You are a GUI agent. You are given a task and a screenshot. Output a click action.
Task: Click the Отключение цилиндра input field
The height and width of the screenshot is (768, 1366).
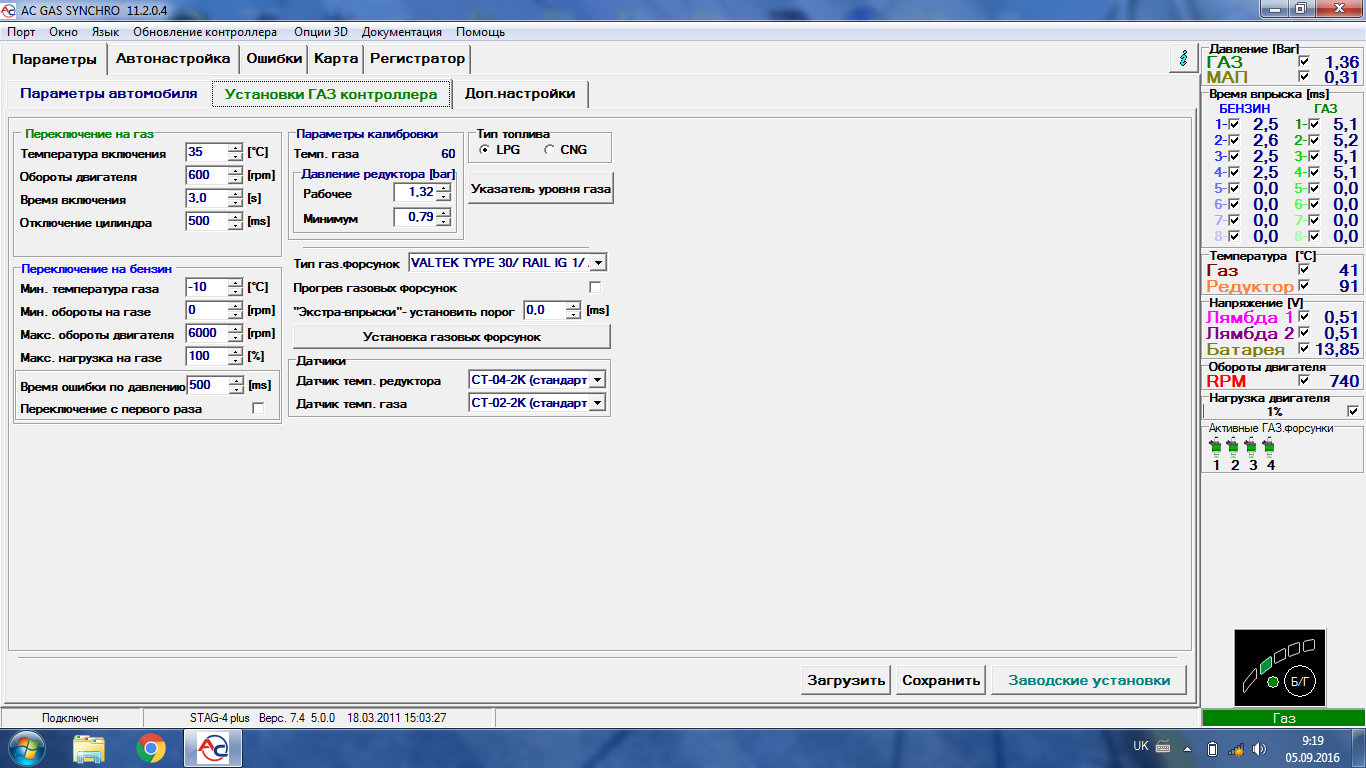207,221
